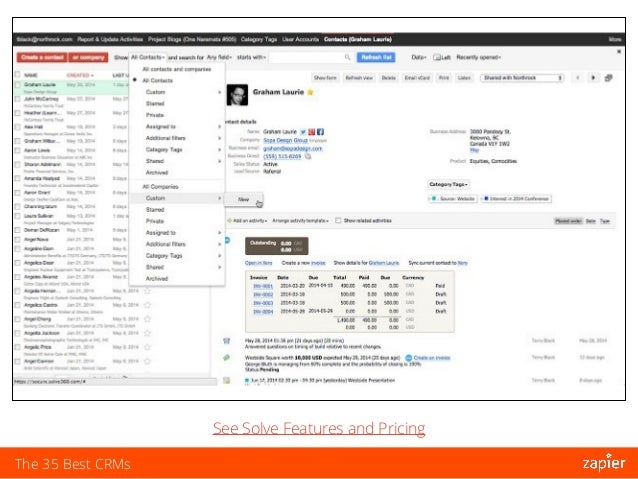Open the Recently opened dropdown
This screenshot has width=638, height=479.
click(x=478, y=57)
